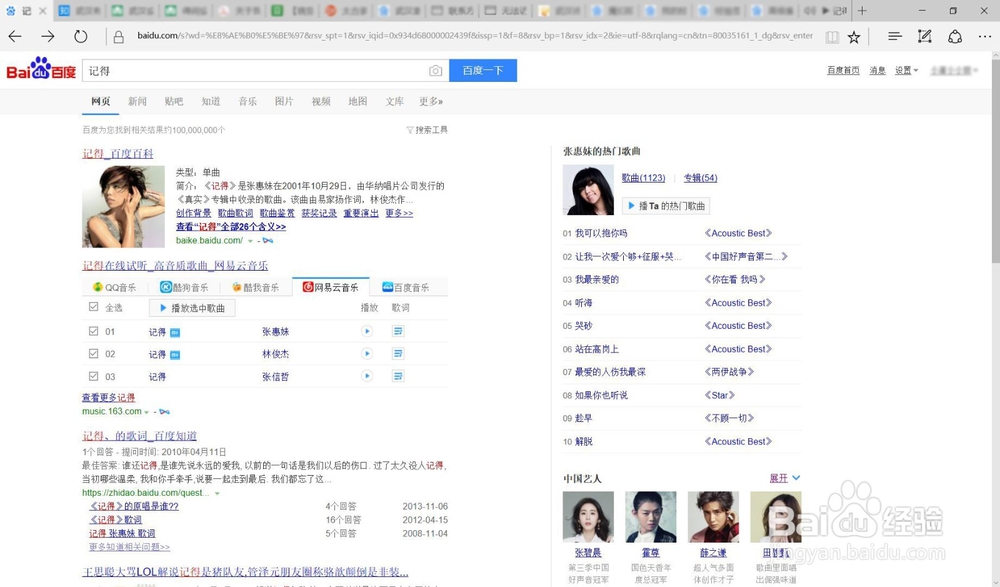Viewport: 1000px width, 587px height.
Task: Click the Baidu logo
Action: pyautogui.click(x=41, y=70)
